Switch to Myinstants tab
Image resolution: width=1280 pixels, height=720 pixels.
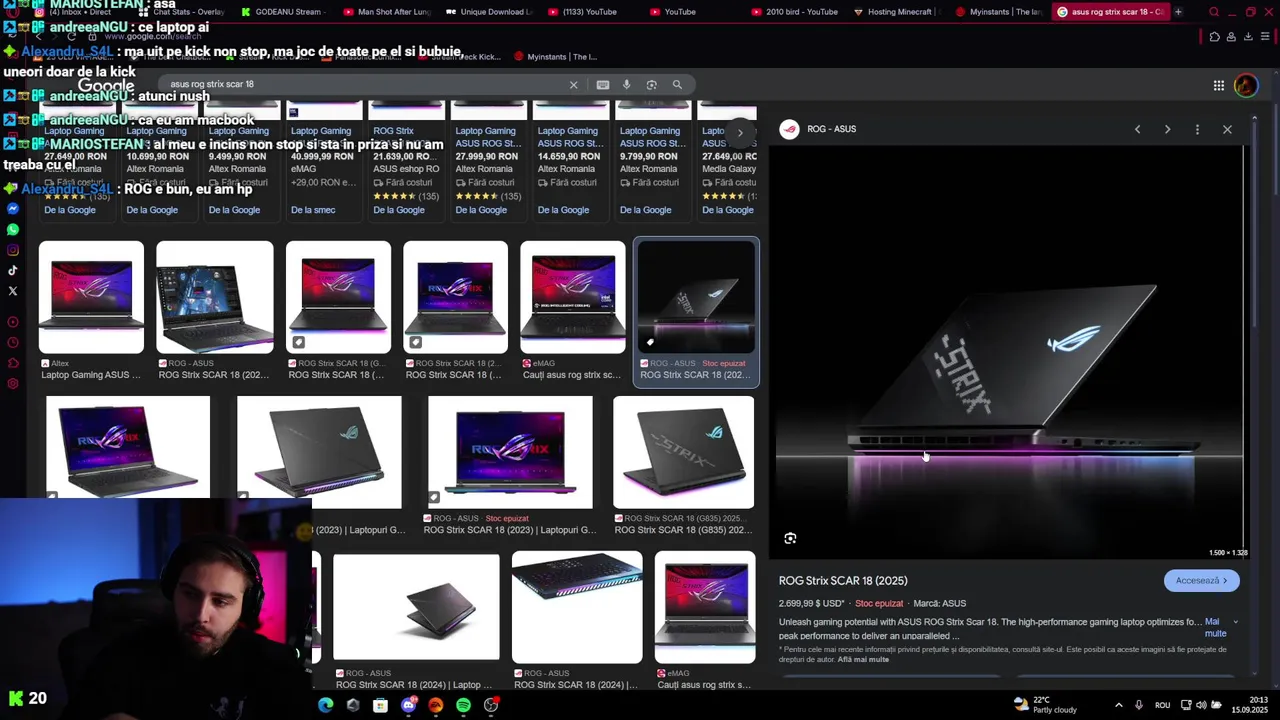[x=997, y=12]
